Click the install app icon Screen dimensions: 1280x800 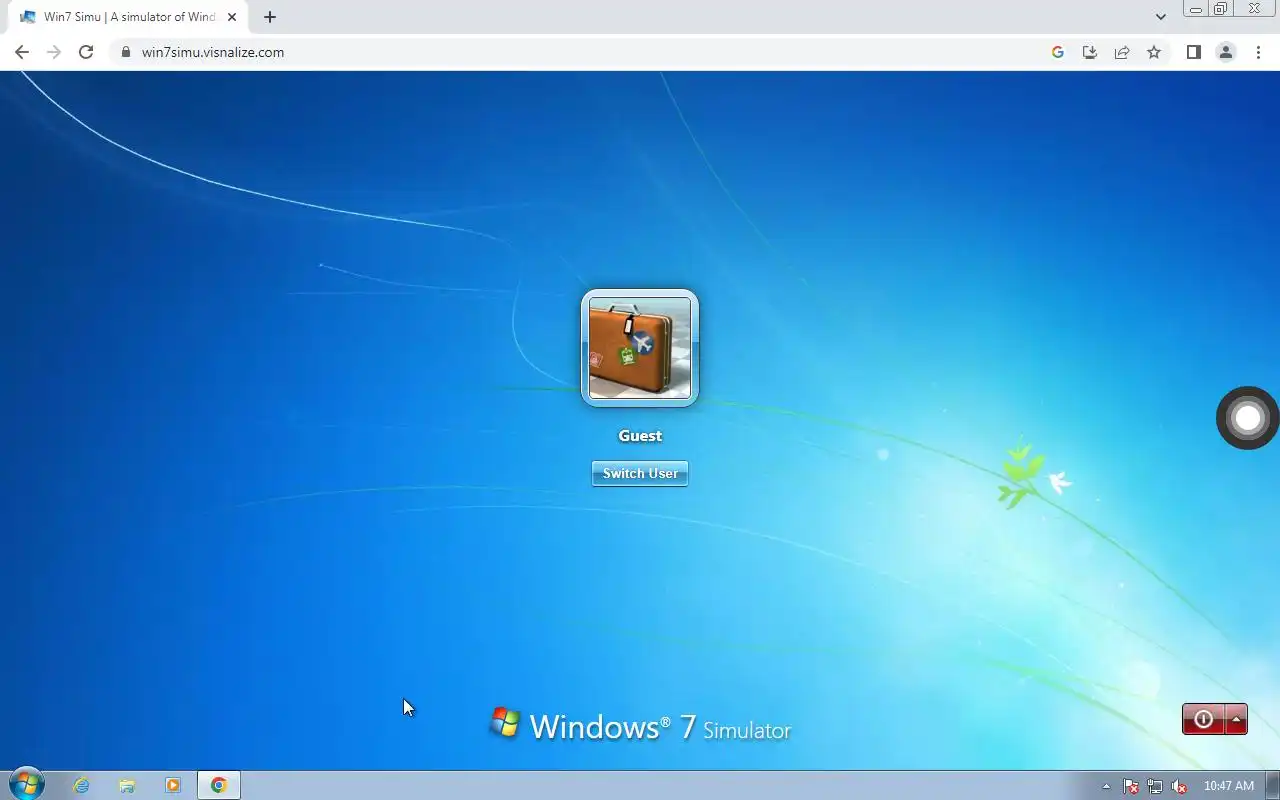pyautogui.click(x=1090, y=52)
